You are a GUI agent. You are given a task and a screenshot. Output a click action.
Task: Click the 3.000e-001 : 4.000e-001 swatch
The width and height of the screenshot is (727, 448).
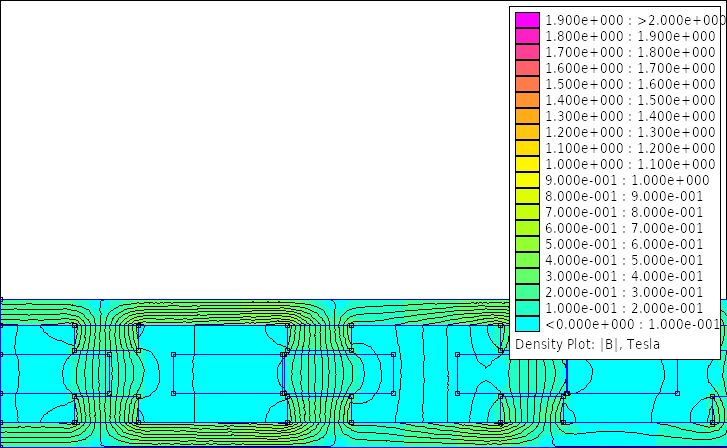[x=527, y=276]
